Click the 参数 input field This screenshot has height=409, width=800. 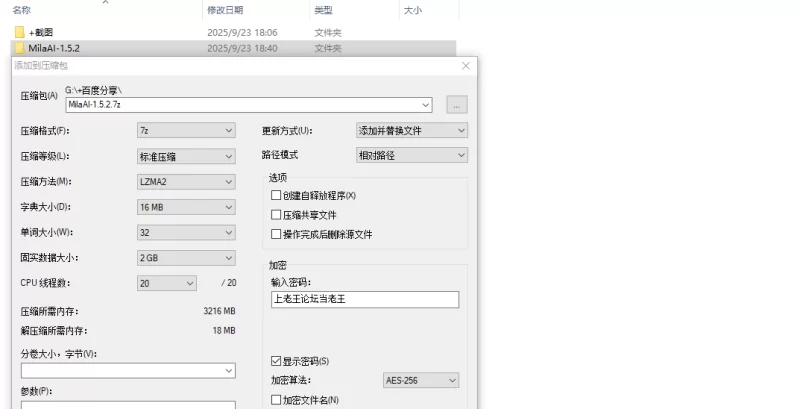[128, 405]
